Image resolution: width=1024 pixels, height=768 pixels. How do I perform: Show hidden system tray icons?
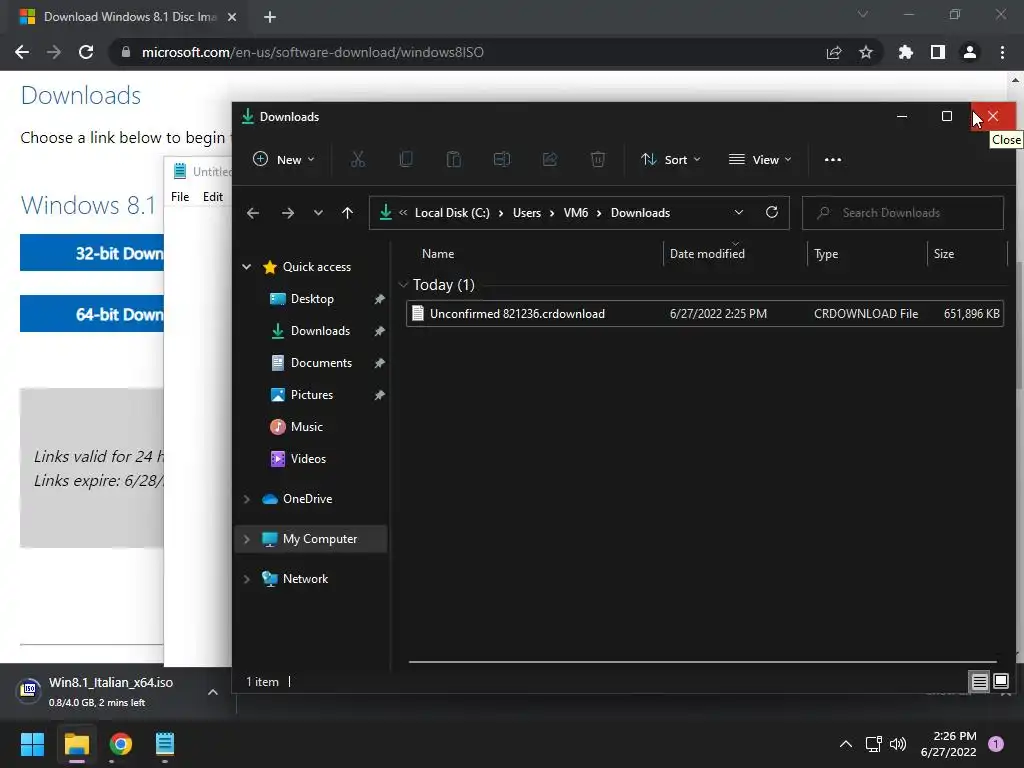(846, 744)
